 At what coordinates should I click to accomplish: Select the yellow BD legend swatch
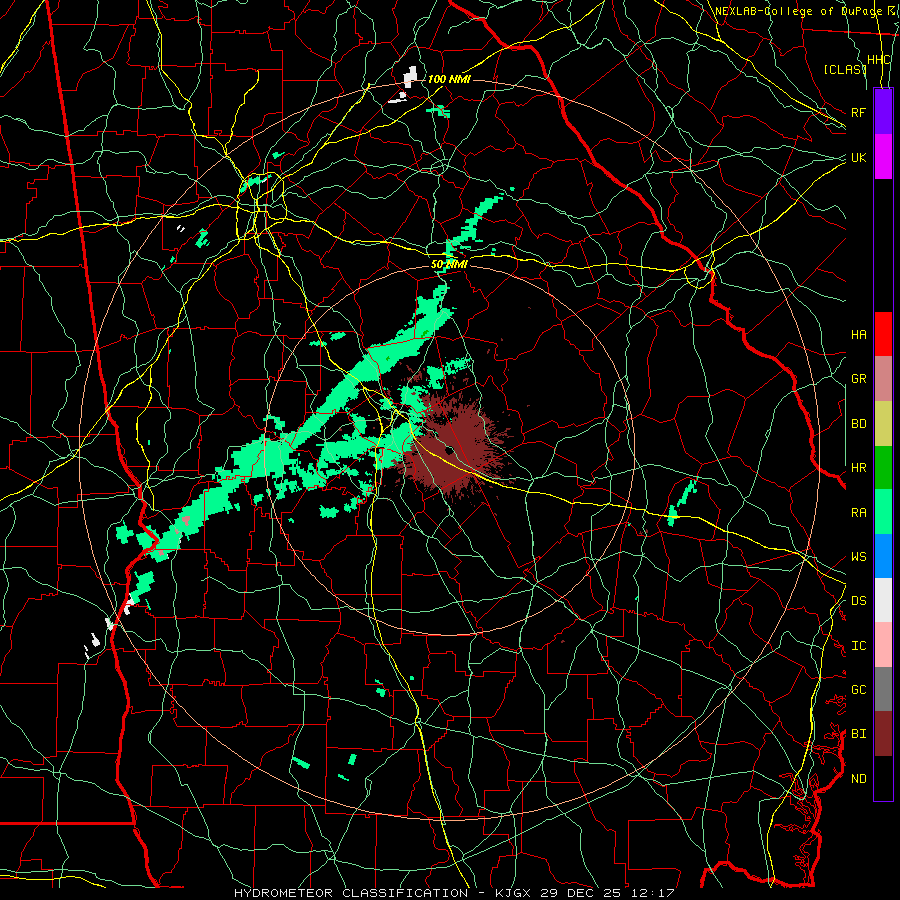tap(883, 423)
